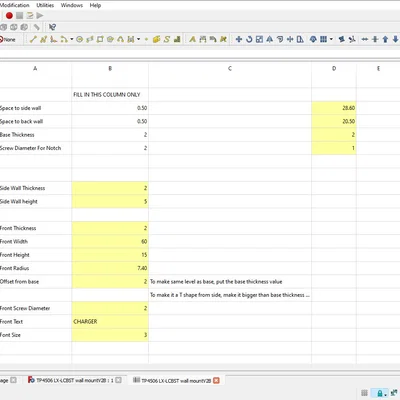Select the Draft Rectangle tool

(100, 39)
